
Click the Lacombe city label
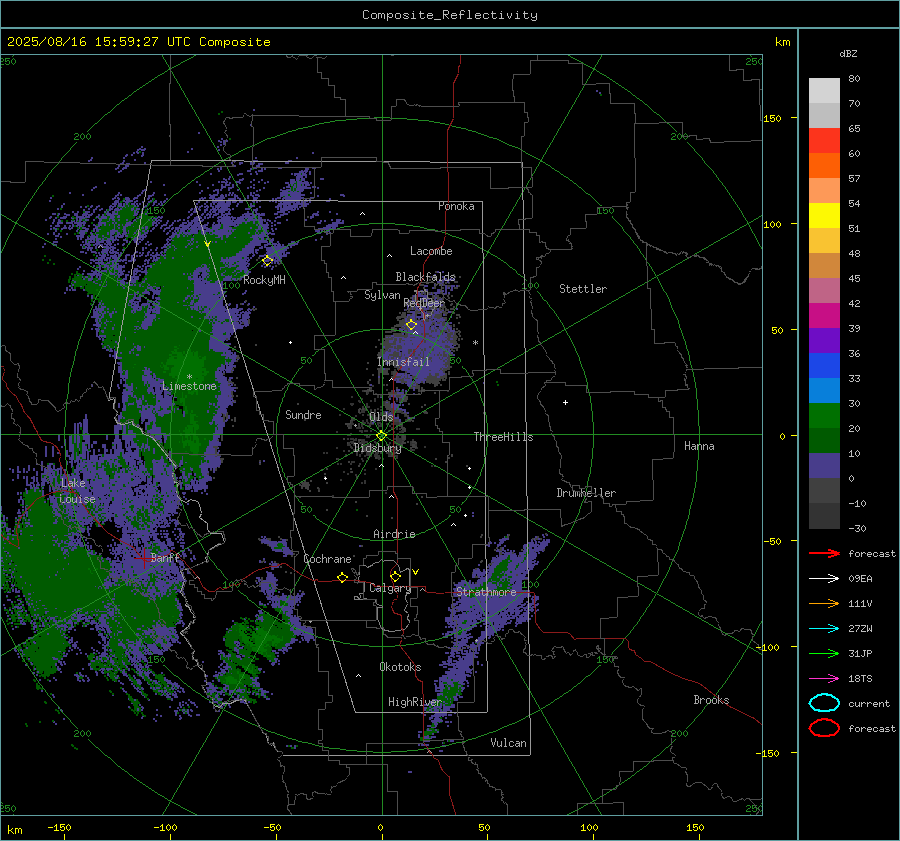click(431, 251)
